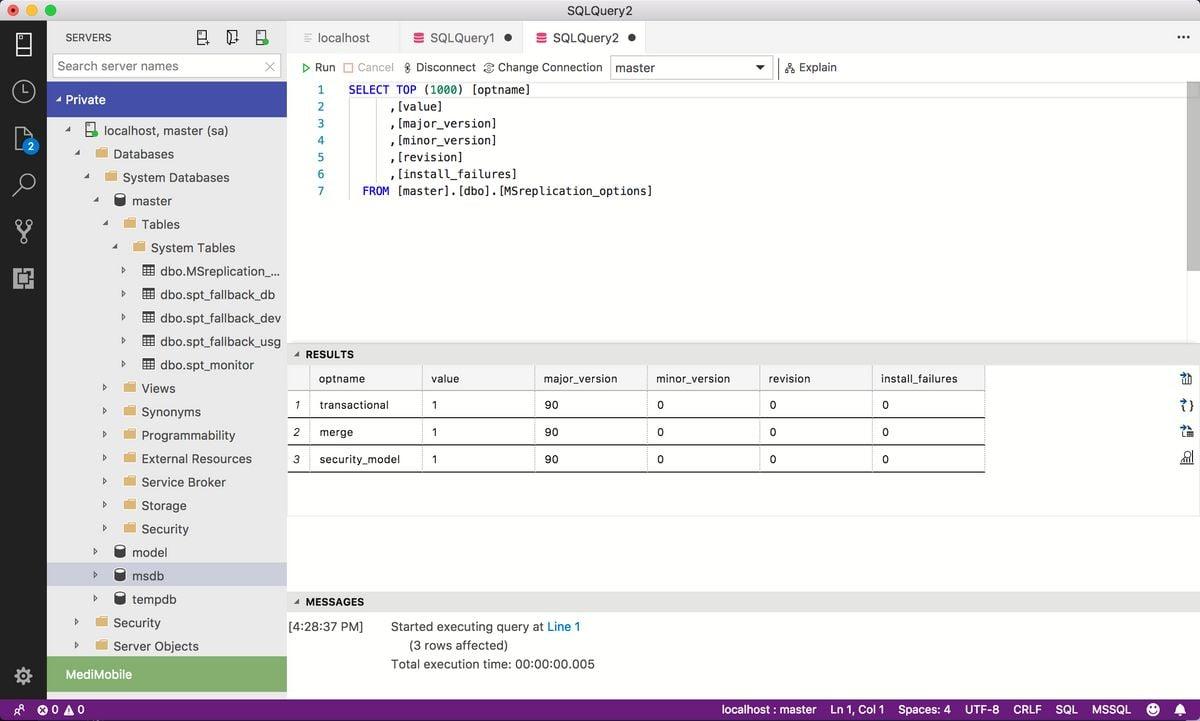Image resolution: width=1200 pixels, height=721 pixels.
Task: Select result row number 2
Action: [x=297, y=432]
